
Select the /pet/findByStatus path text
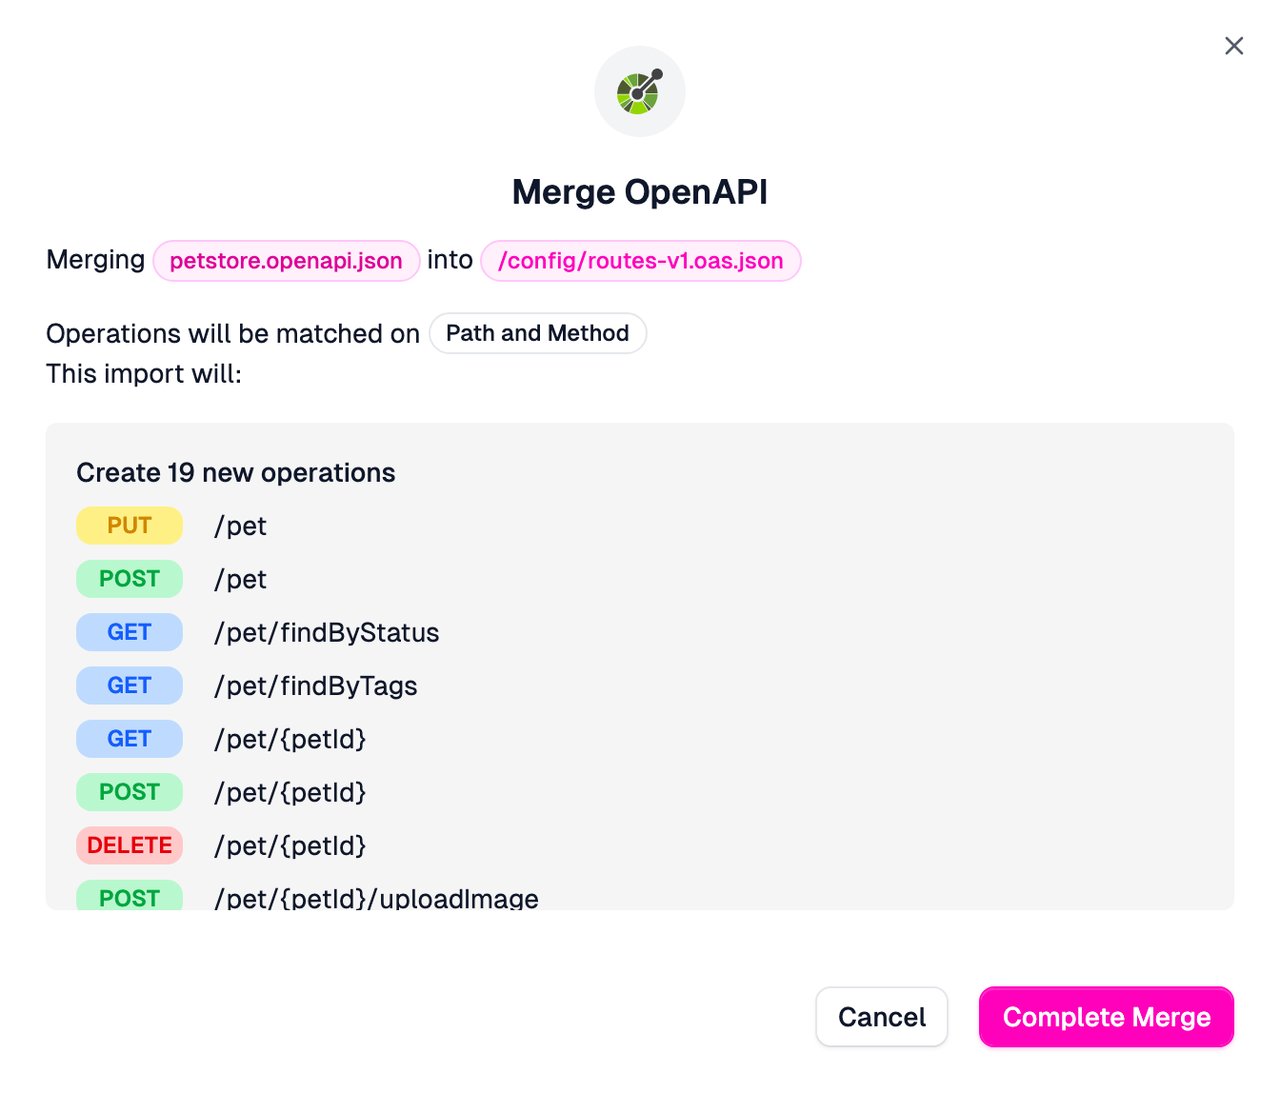coord(327,633)
